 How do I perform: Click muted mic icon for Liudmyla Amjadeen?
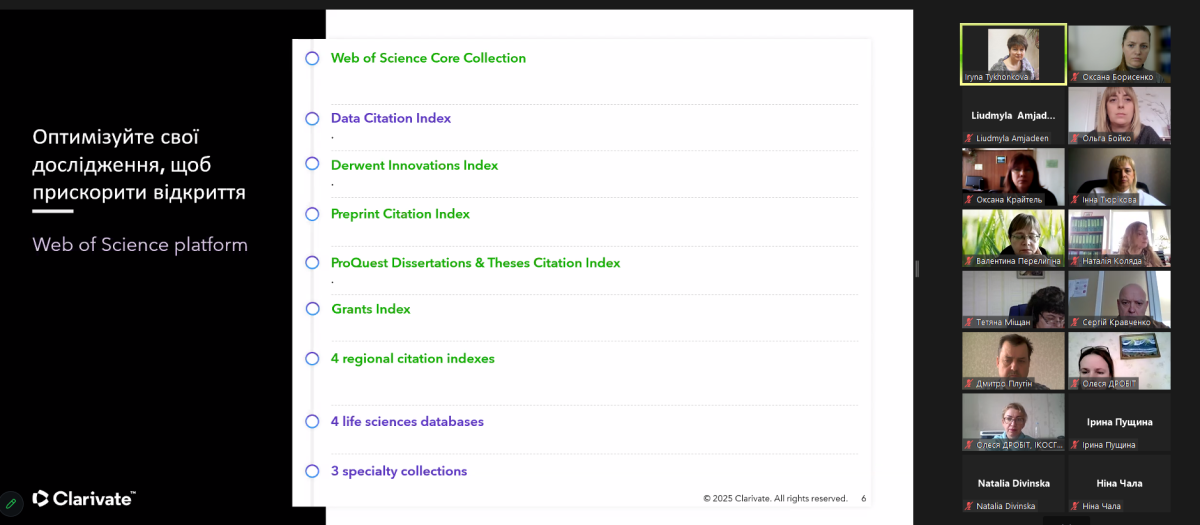(969, 138)
